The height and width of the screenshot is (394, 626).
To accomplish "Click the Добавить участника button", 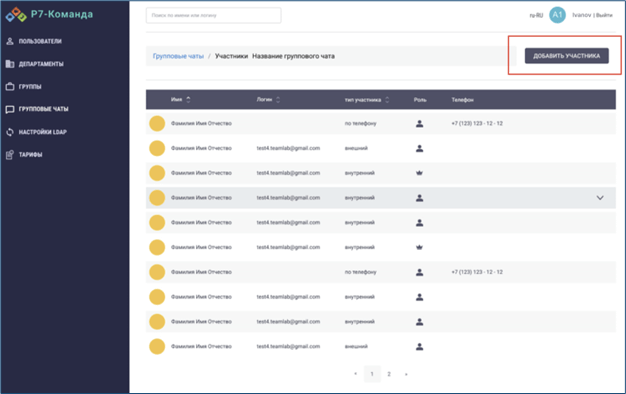I will (x=567, y=56).
